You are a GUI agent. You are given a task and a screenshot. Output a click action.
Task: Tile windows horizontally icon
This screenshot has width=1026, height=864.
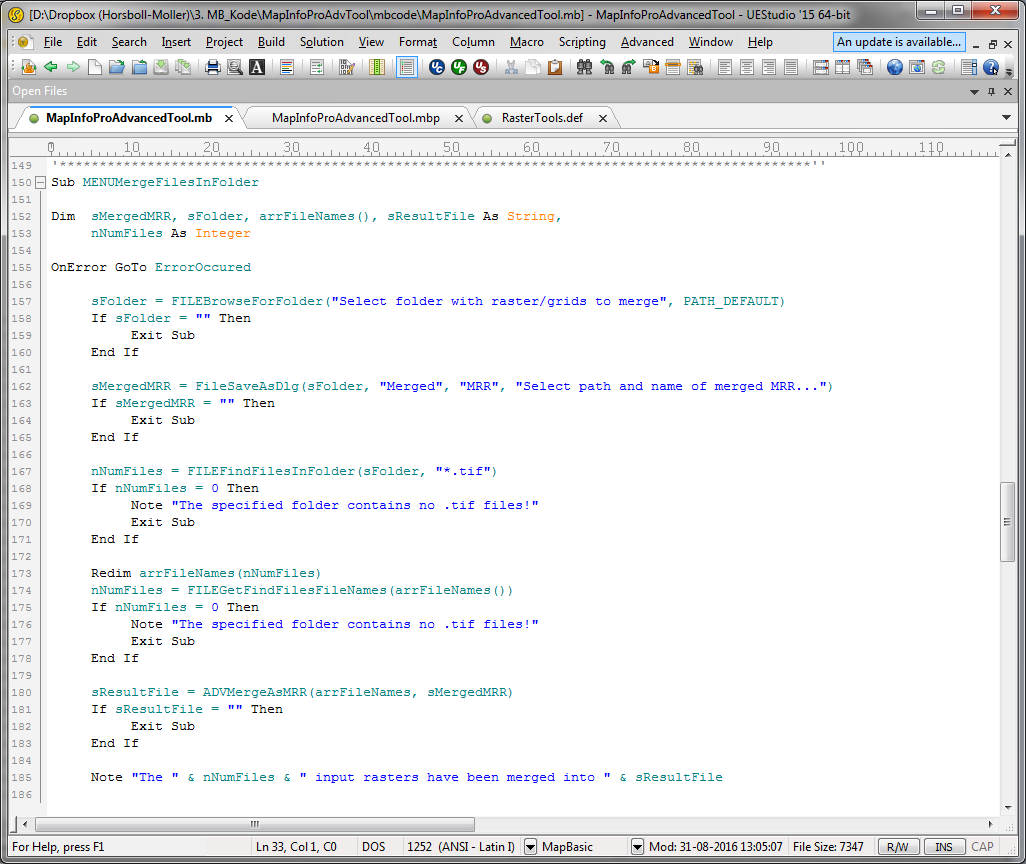(x=821, y=67)
